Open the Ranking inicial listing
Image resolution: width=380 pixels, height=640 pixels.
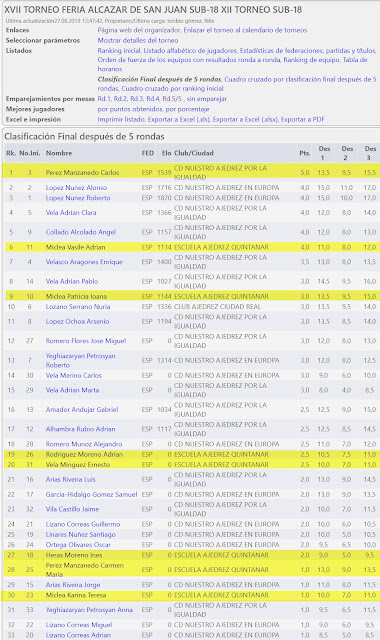point(119,51)
